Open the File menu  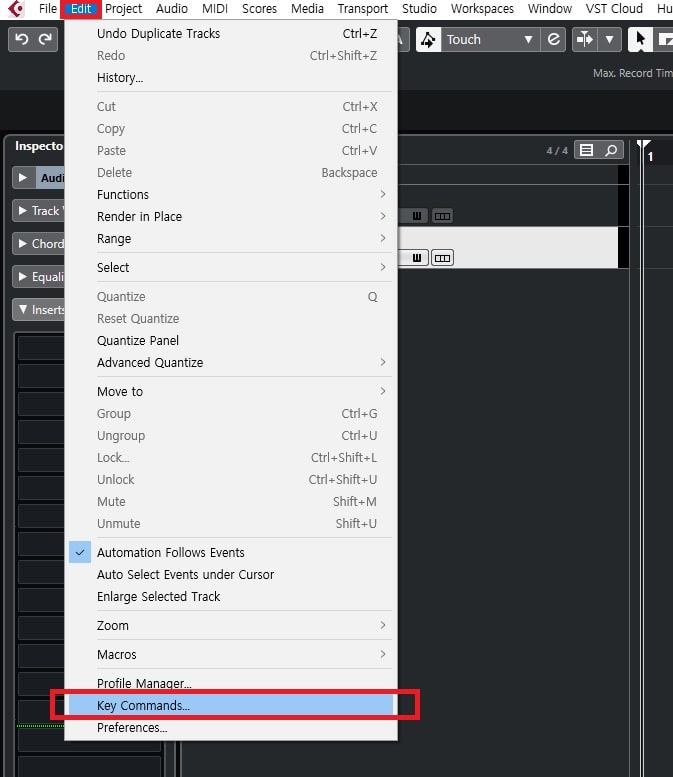coord(48,8)
